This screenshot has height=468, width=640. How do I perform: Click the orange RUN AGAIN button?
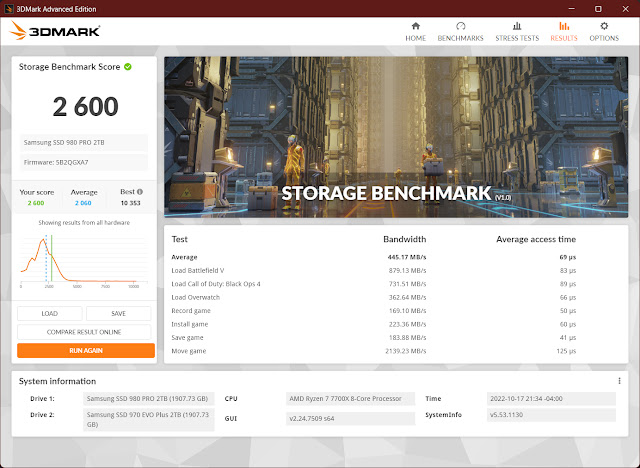tap(86, 350)
